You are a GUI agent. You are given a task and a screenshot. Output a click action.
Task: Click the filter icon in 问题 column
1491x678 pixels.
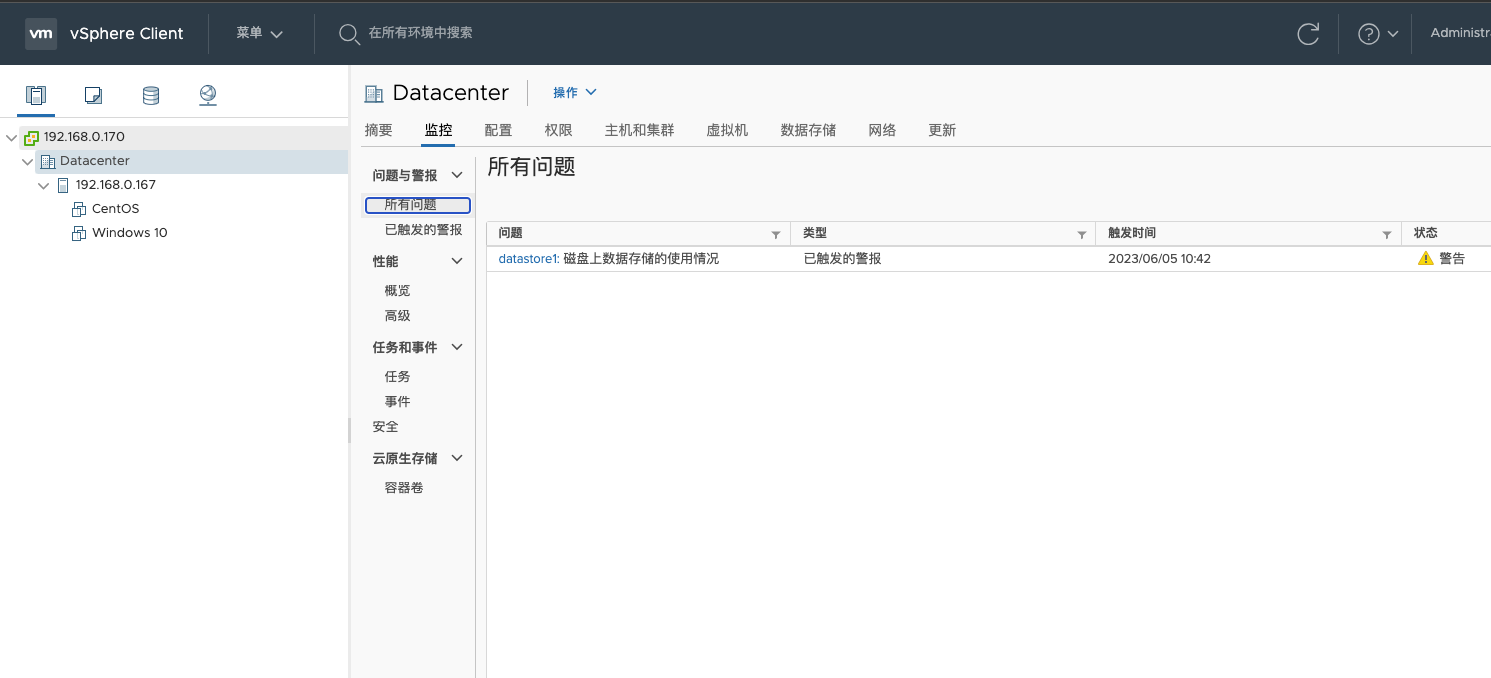(776, 234)
